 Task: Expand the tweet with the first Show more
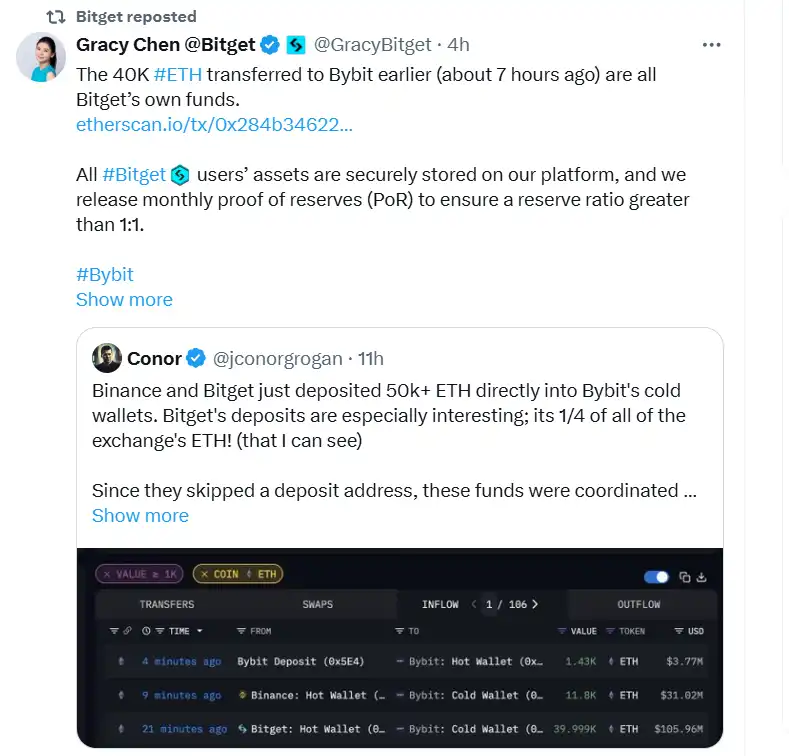124,300
